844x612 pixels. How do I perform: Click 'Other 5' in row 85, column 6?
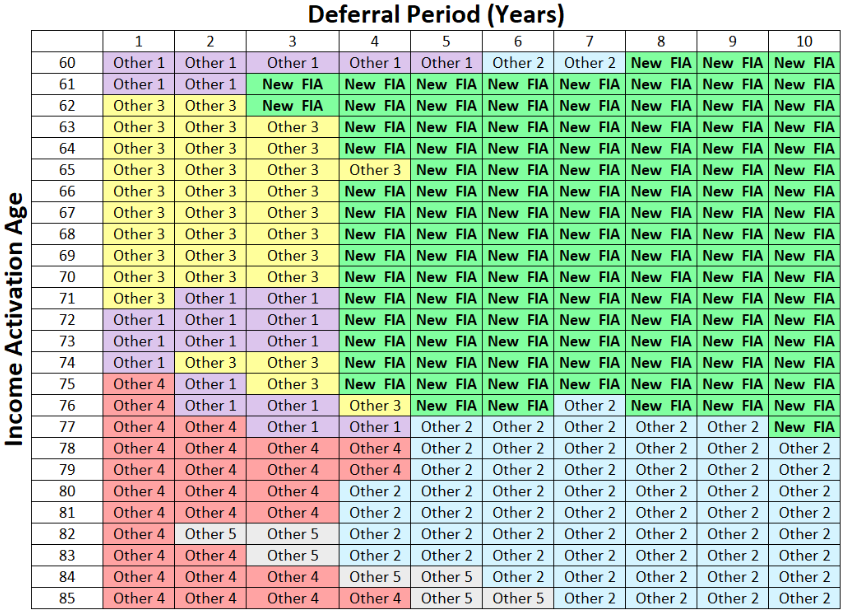[518, 598]
